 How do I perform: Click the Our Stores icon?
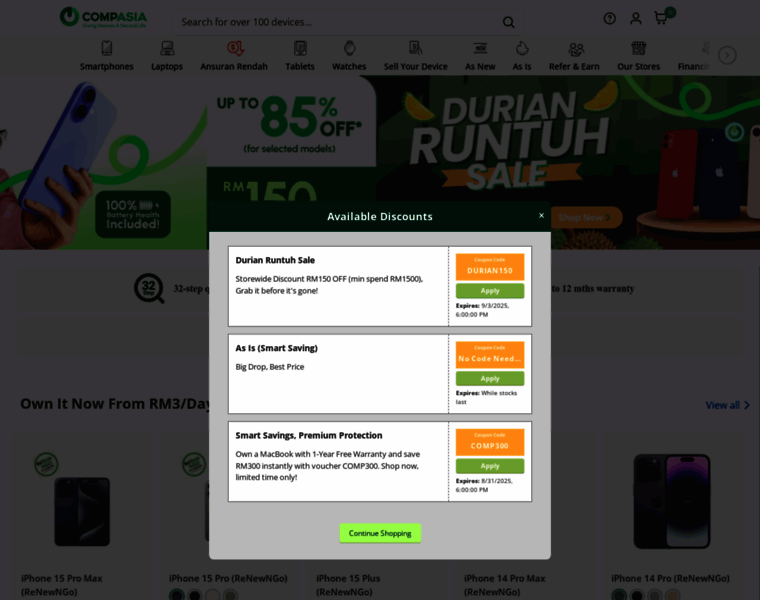click(x=638, y=48)
